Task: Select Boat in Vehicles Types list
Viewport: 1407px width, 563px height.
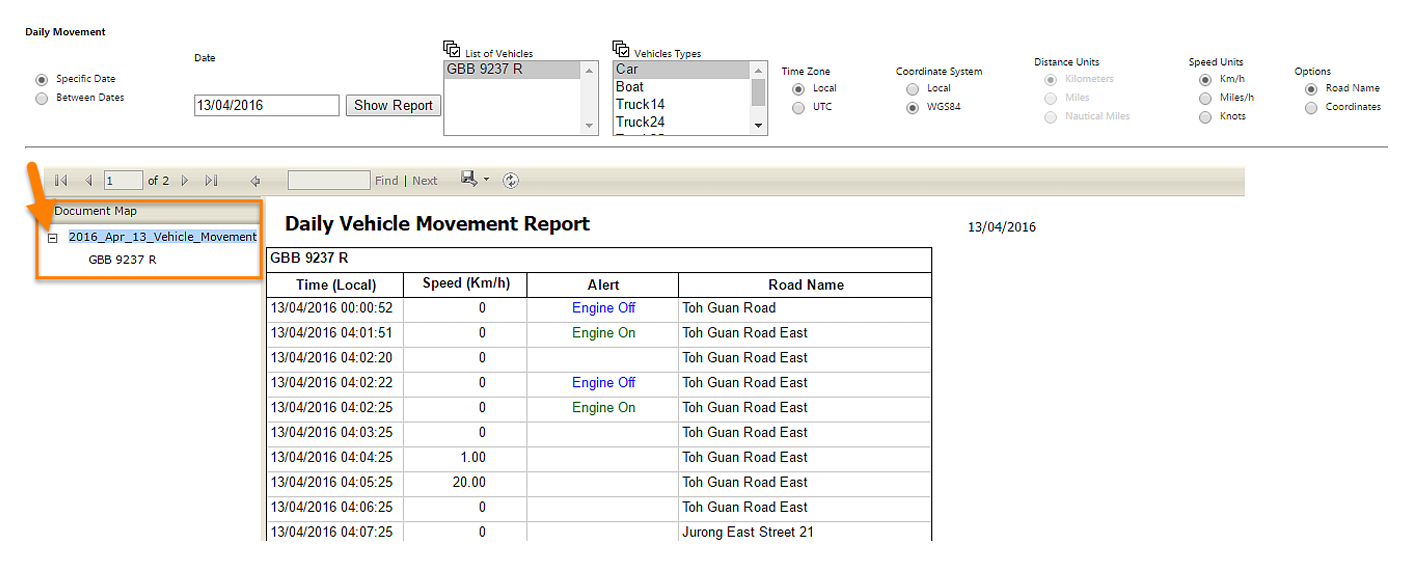Action: (x=630, y=87)
